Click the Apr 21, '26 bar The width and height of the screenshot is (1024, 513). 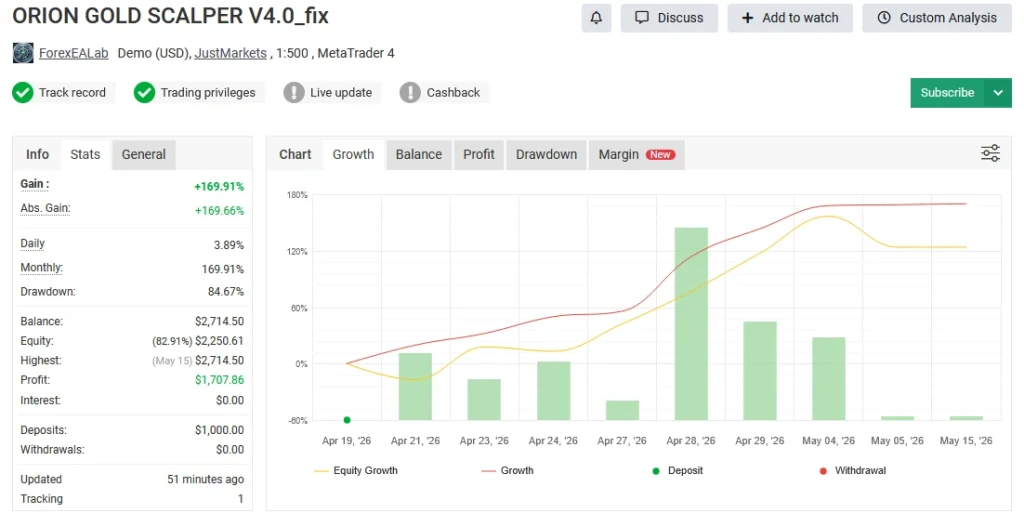click(415, 386)
